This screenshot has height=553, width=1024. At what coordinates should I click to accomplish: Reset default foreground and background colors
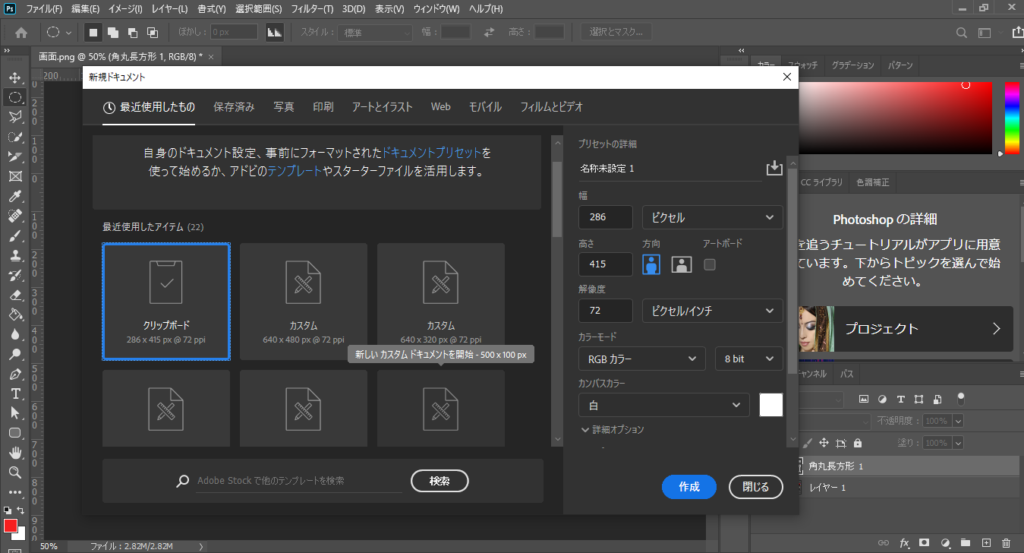[x=7, y=511]
